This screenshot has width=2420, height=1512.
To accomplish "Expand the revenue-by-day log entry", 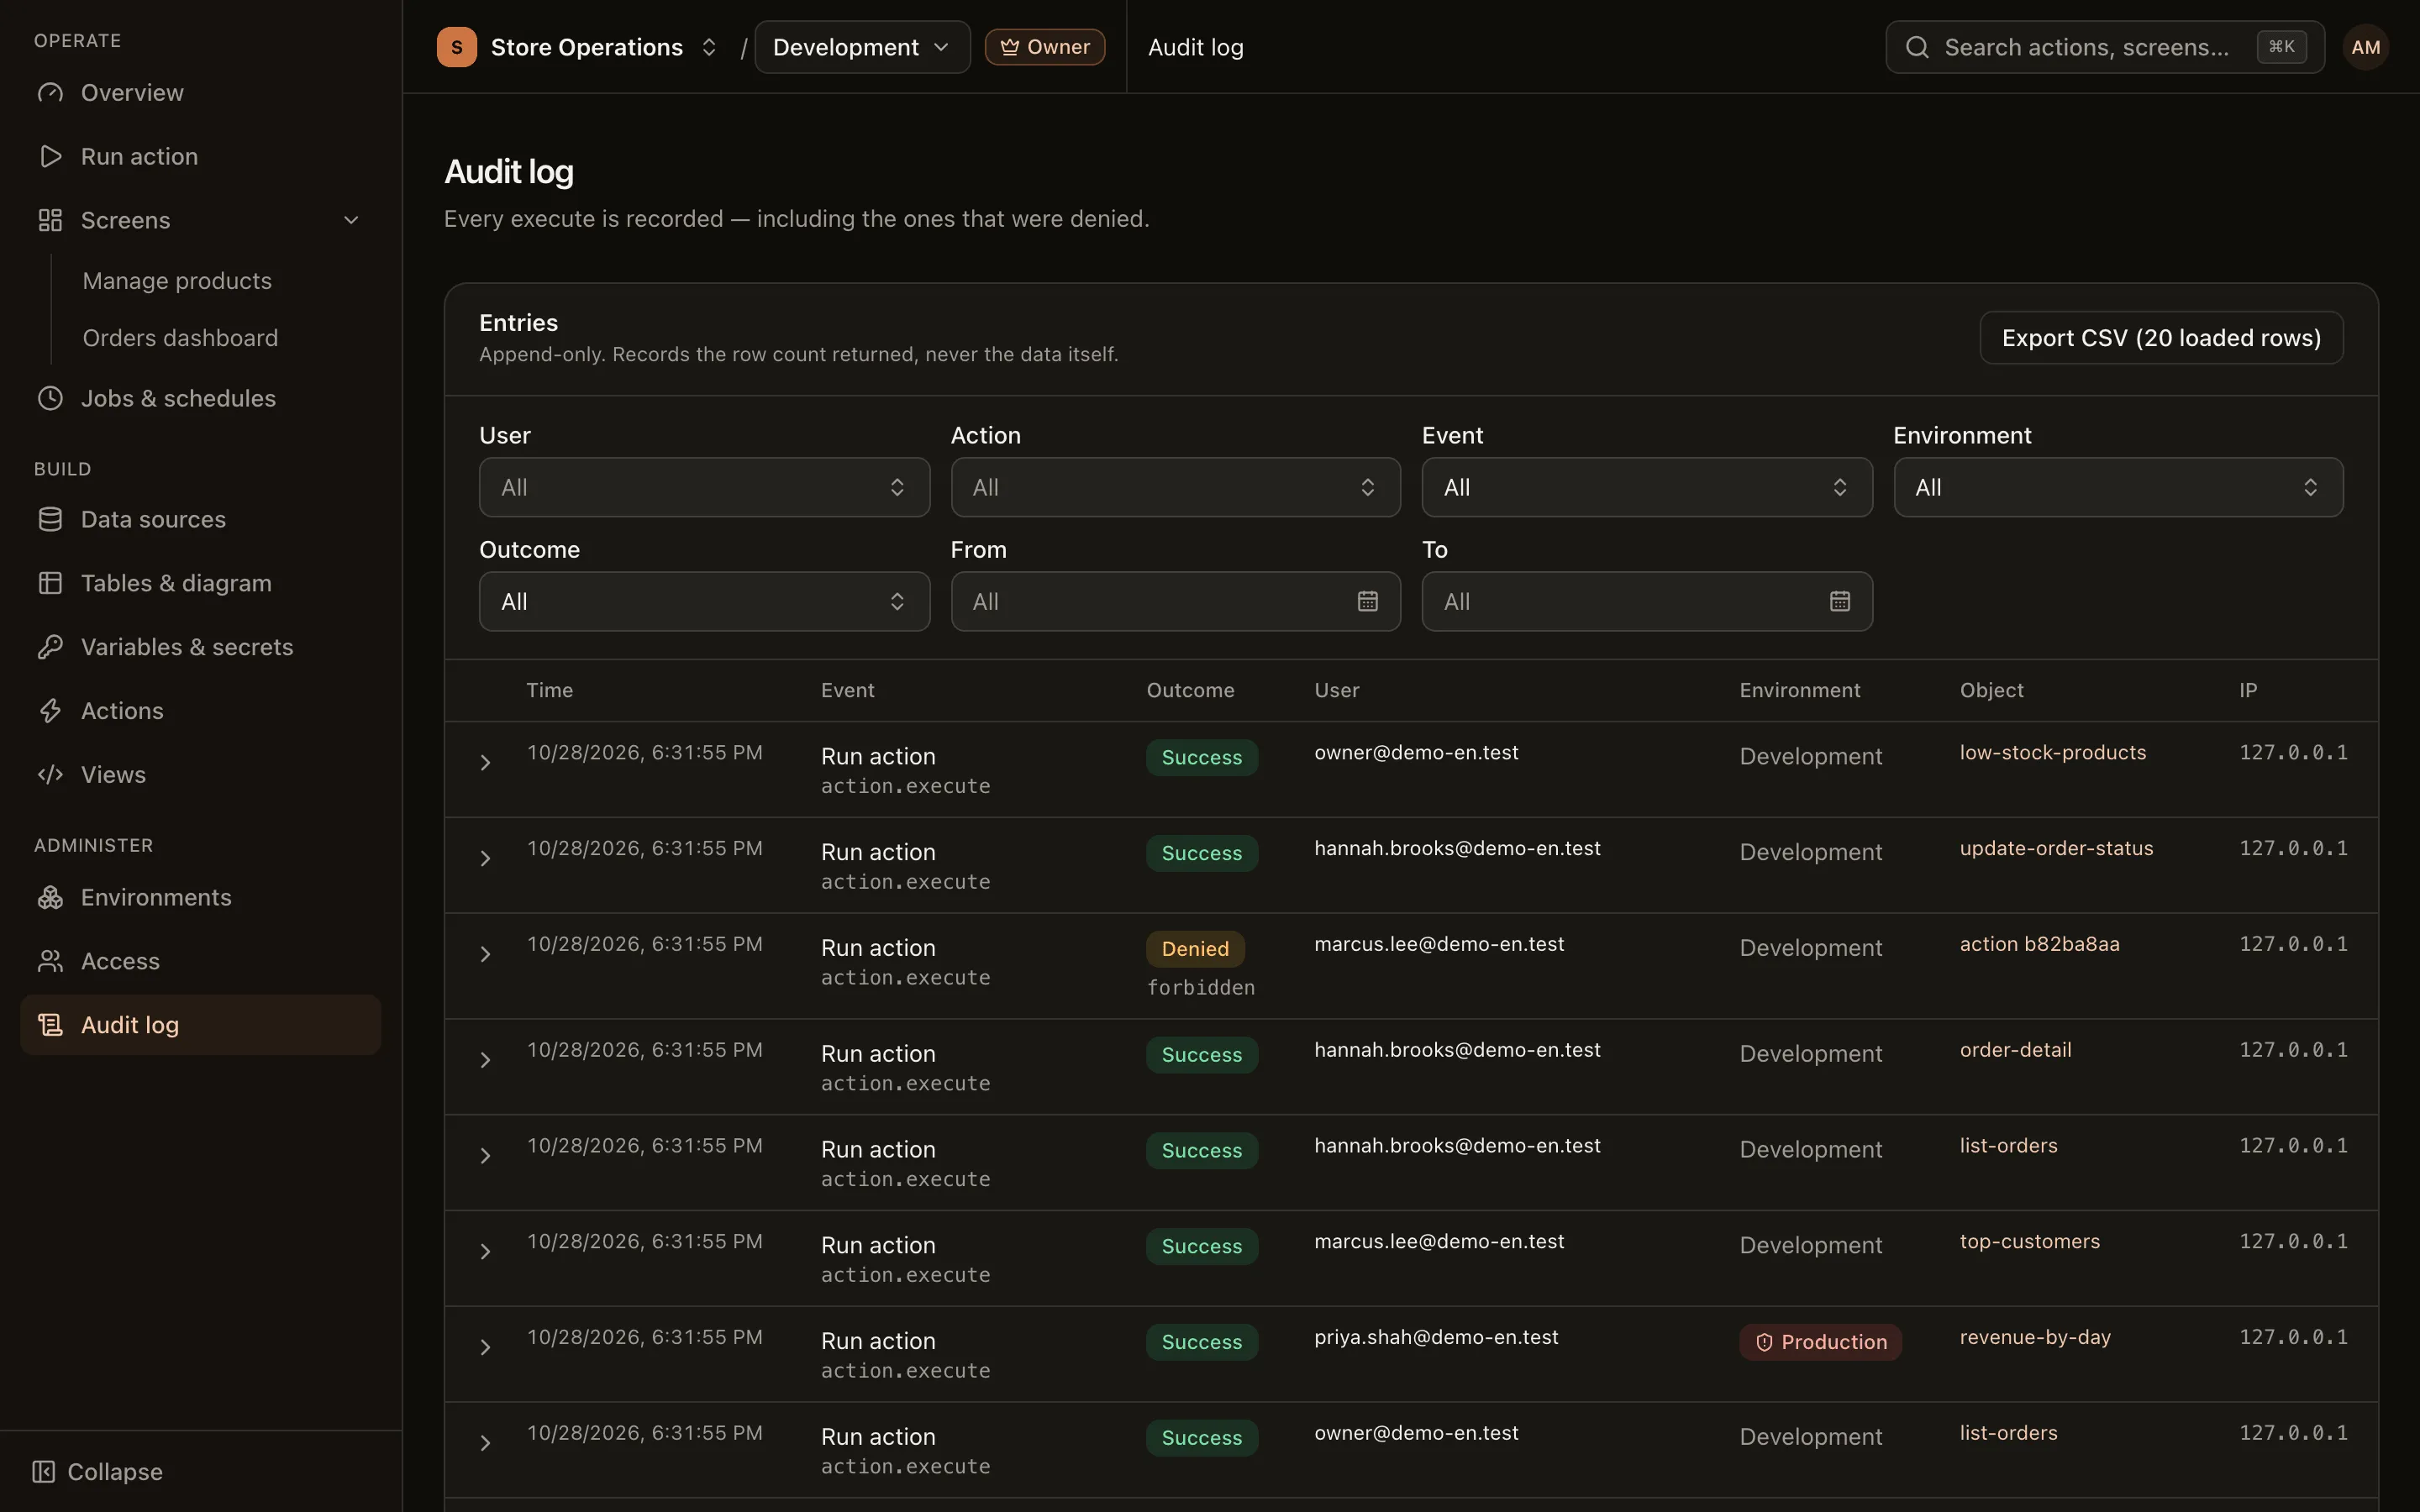I will (485, 1347).
